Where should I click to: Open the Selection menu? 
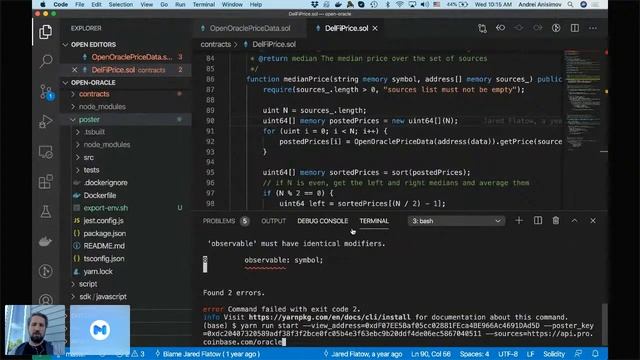(120, 4)
